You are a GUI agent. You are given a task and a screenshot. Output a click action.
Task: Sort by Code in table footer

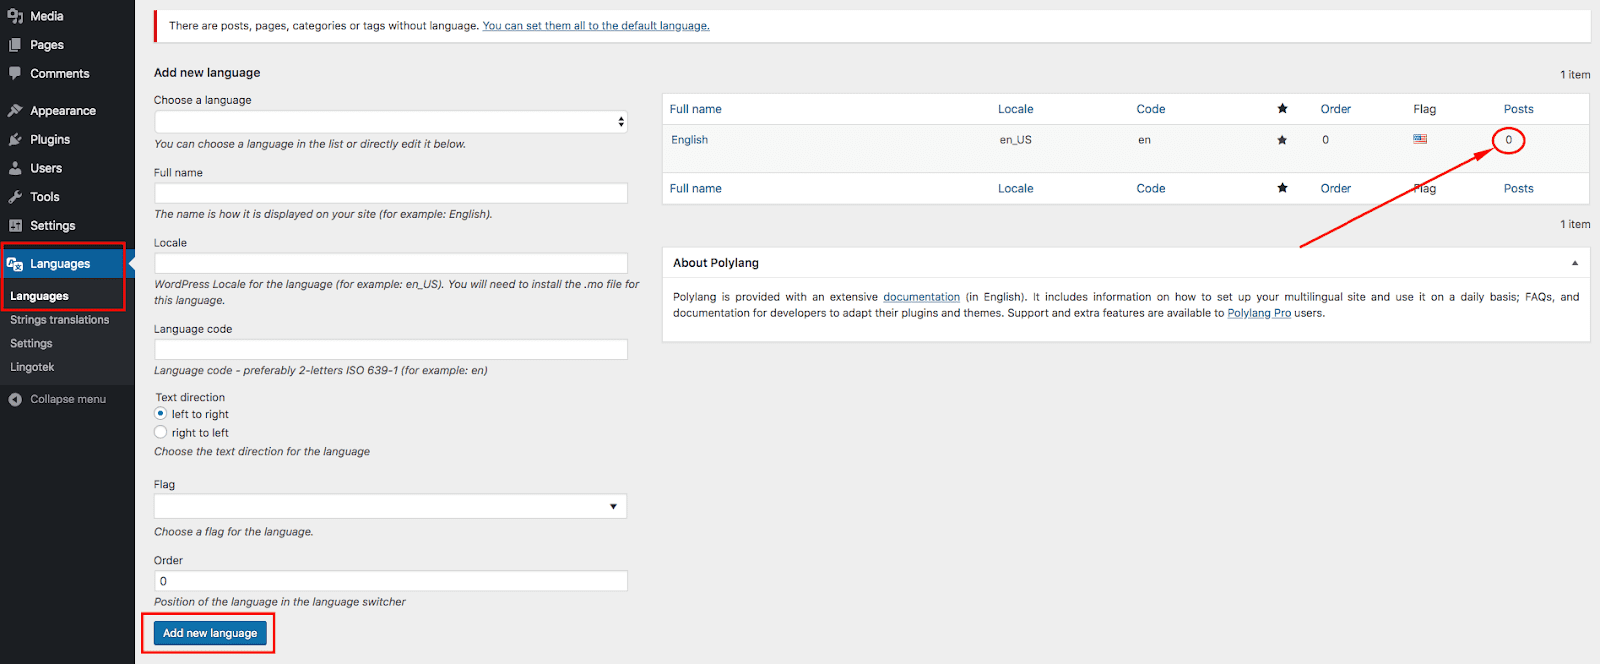click(1150, 188)
